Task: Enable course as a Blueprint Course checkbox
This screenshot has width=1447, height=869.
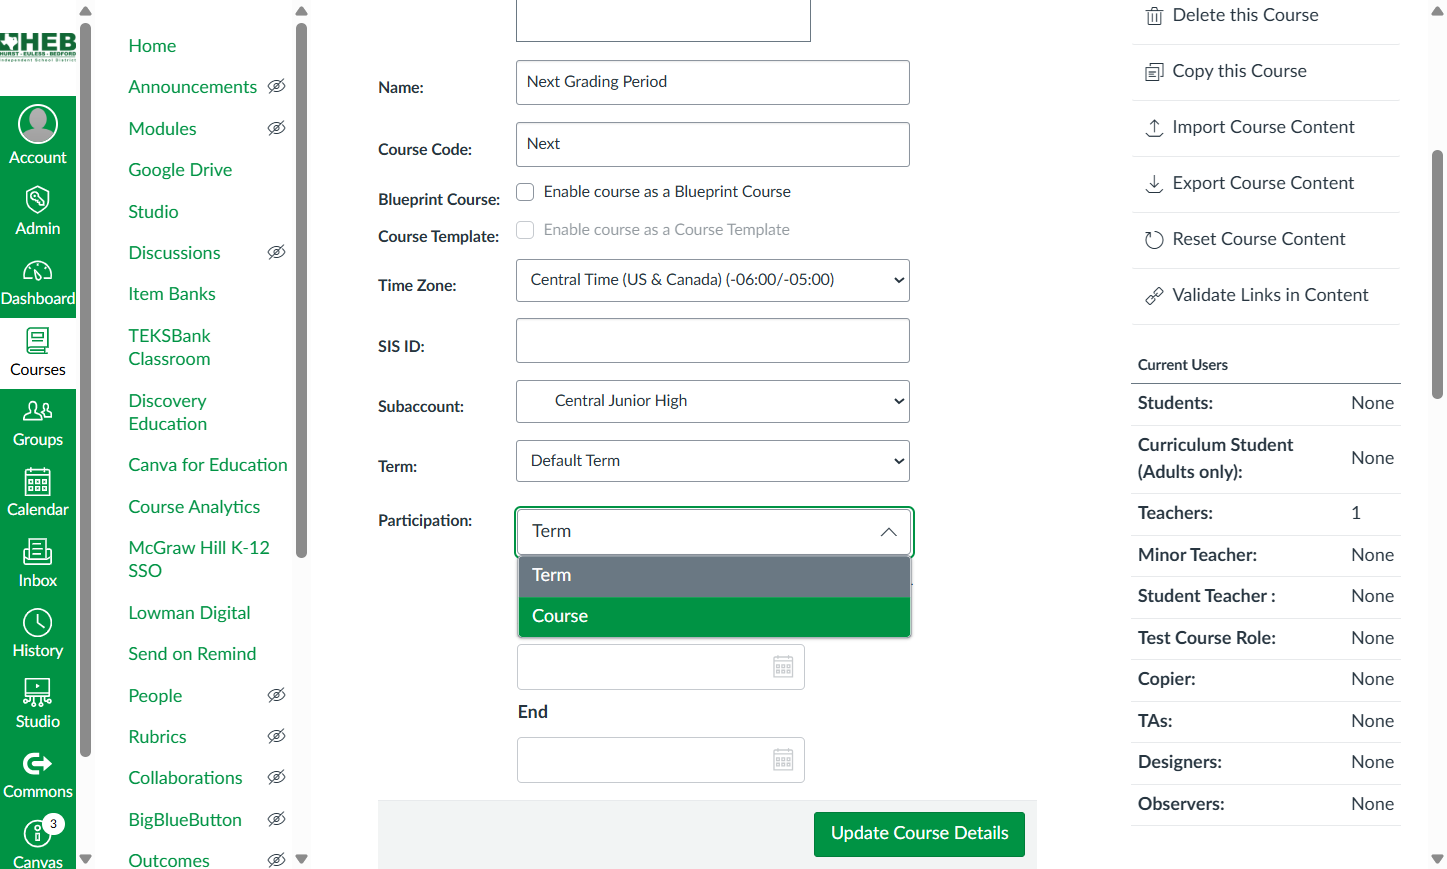Action: coord(525,191)
